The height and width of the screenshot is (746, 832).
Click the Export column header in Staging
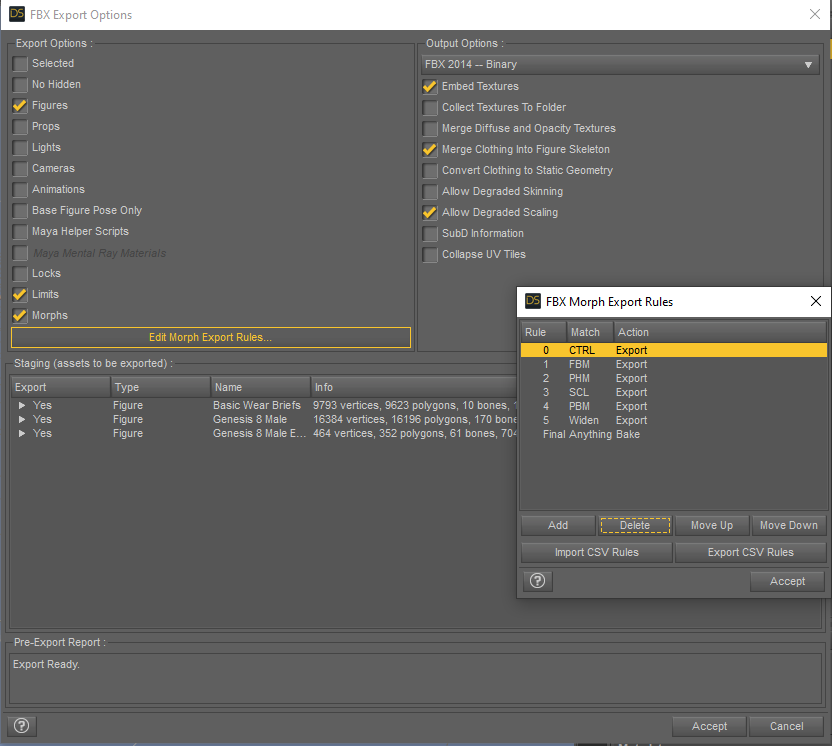pos(60,387)
